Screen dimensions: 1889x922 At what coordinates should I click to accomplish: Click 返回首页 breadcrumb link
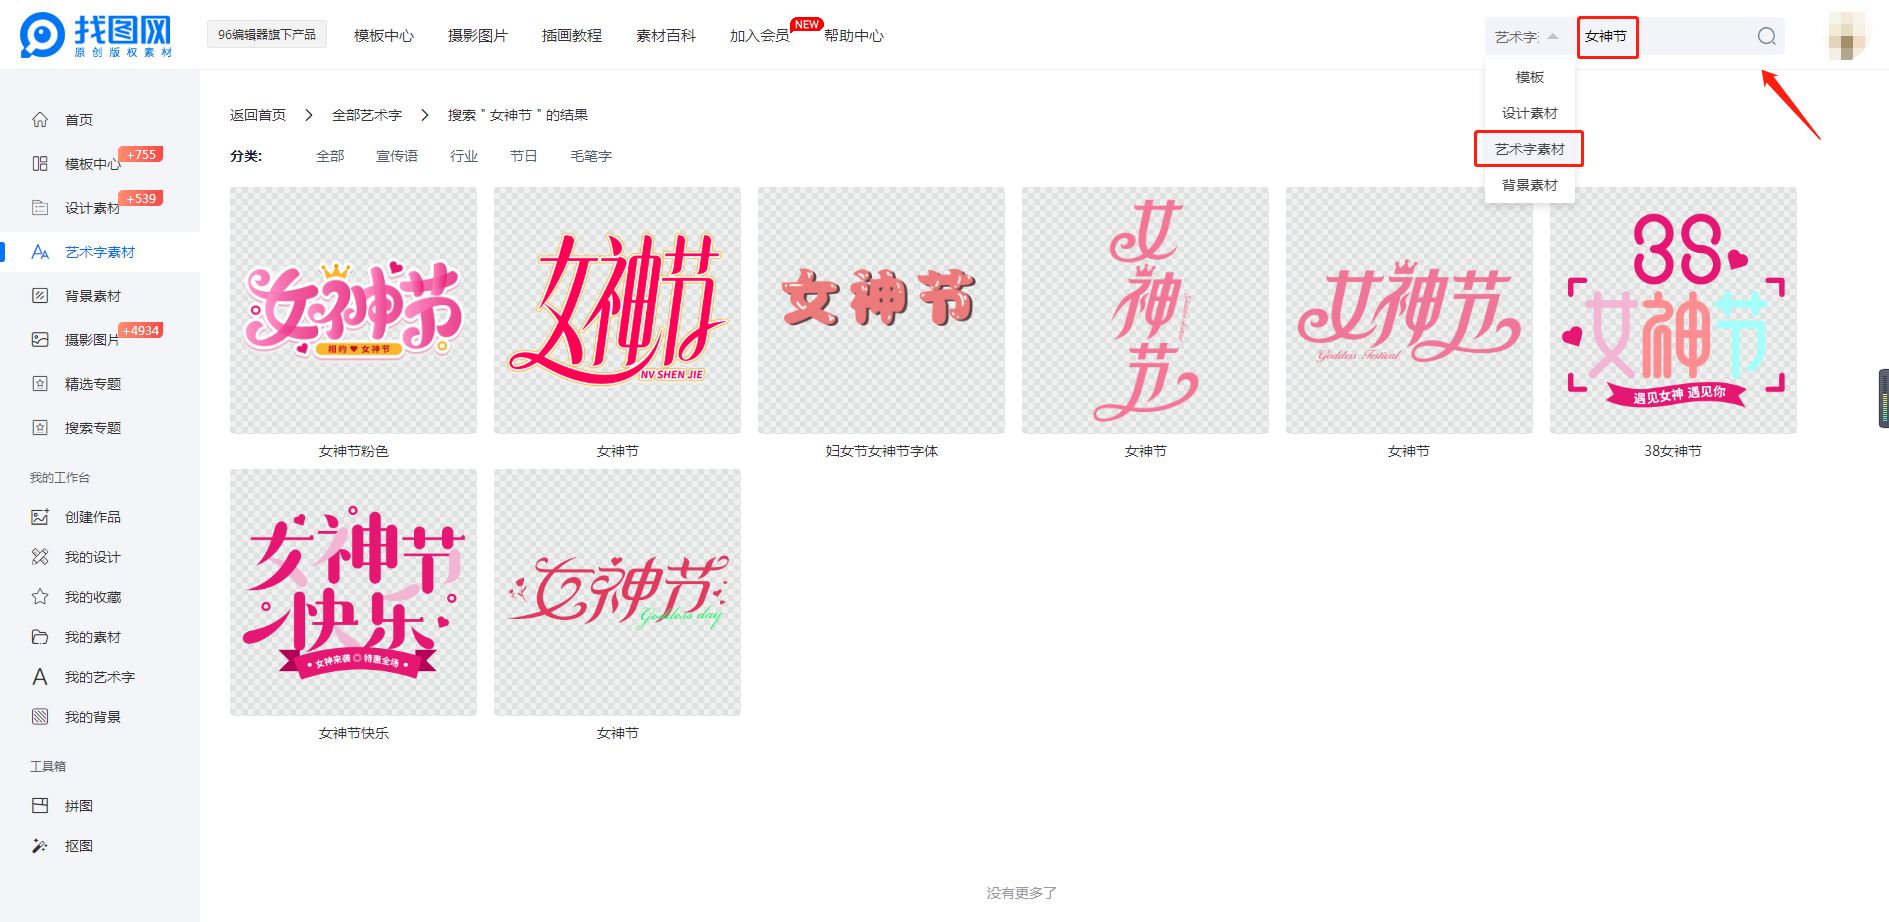click(258, 115)
